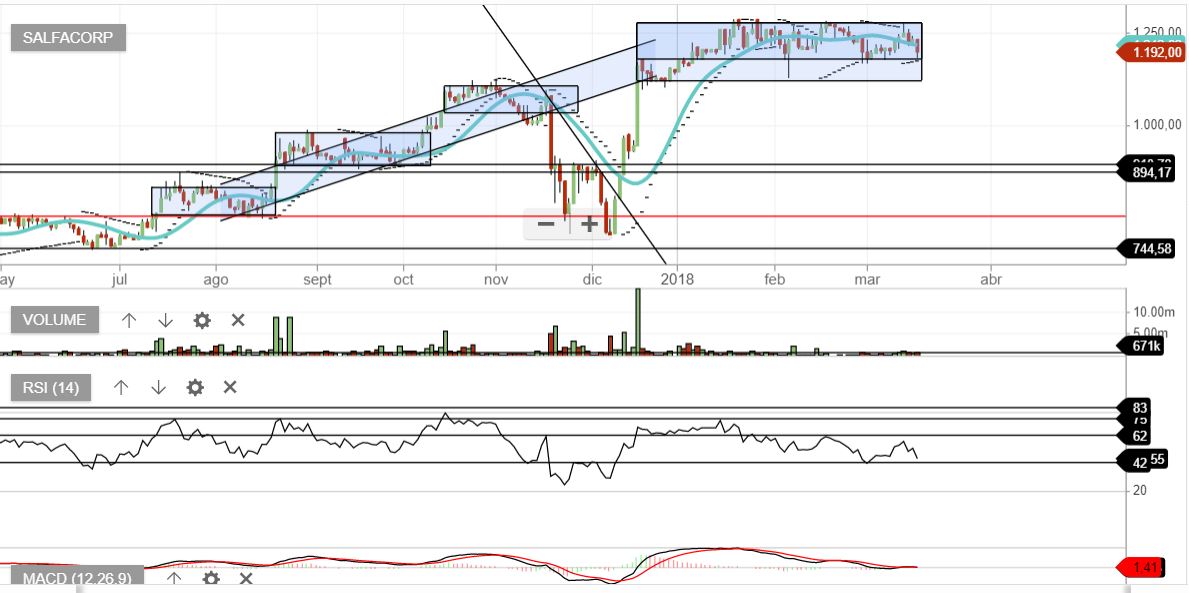The width and height of the screenshot is (1189, 593).
Task: Click the VOLUME indicator label
Action: [x=55, y=320]
